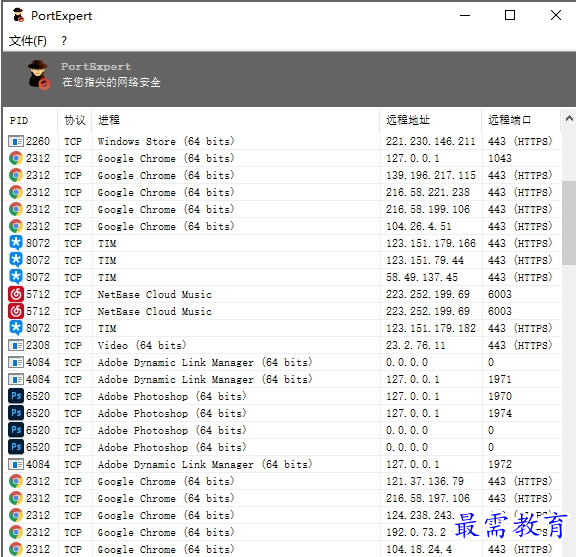Select remote address 139.196.217.115
This screenshot has height=557, width=576.
coord(431,175)
